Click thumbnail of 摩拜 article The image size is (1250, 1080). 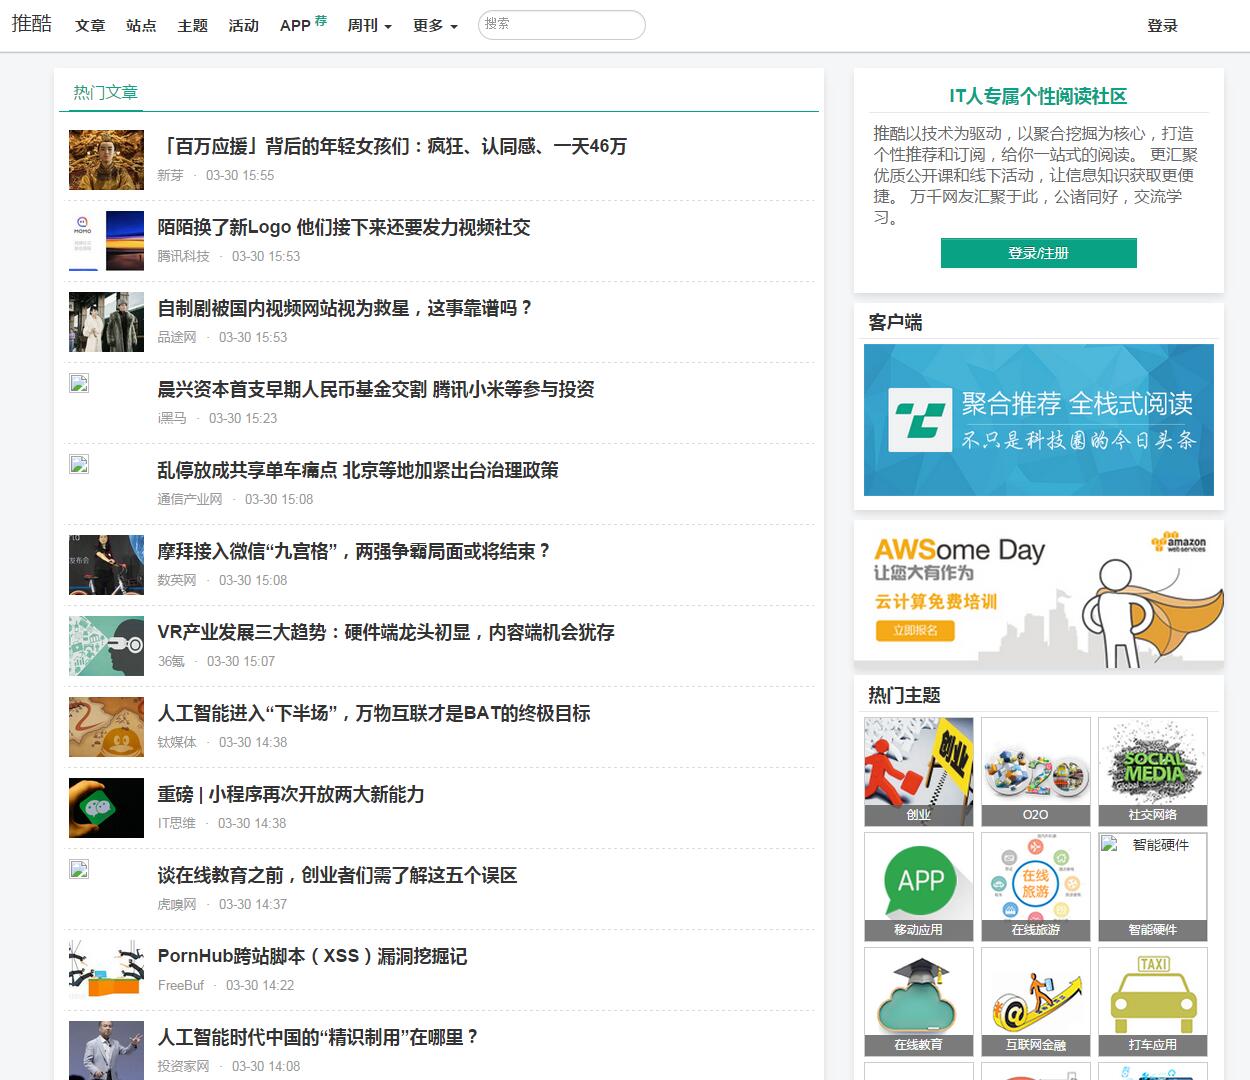tap(106, 565)
